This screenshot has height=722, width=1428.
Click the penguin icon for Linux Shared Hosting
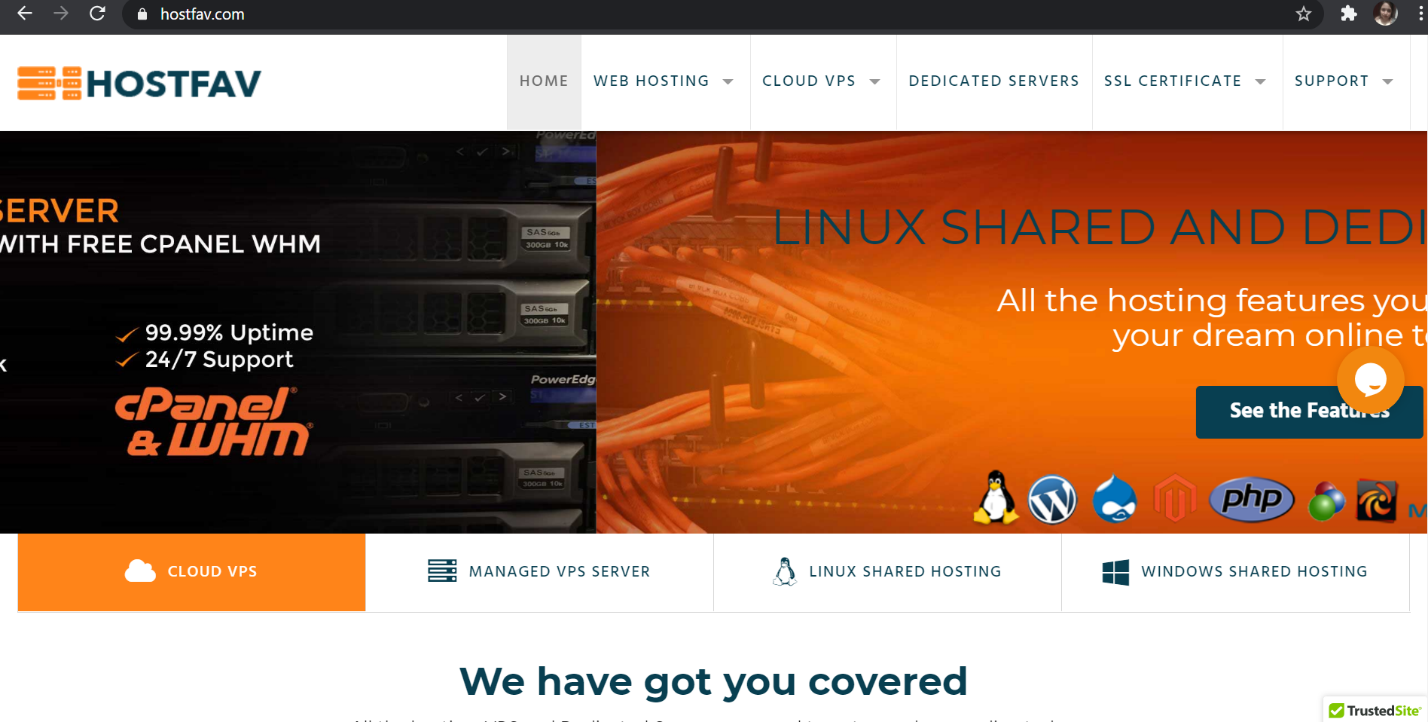coord(785,571)
